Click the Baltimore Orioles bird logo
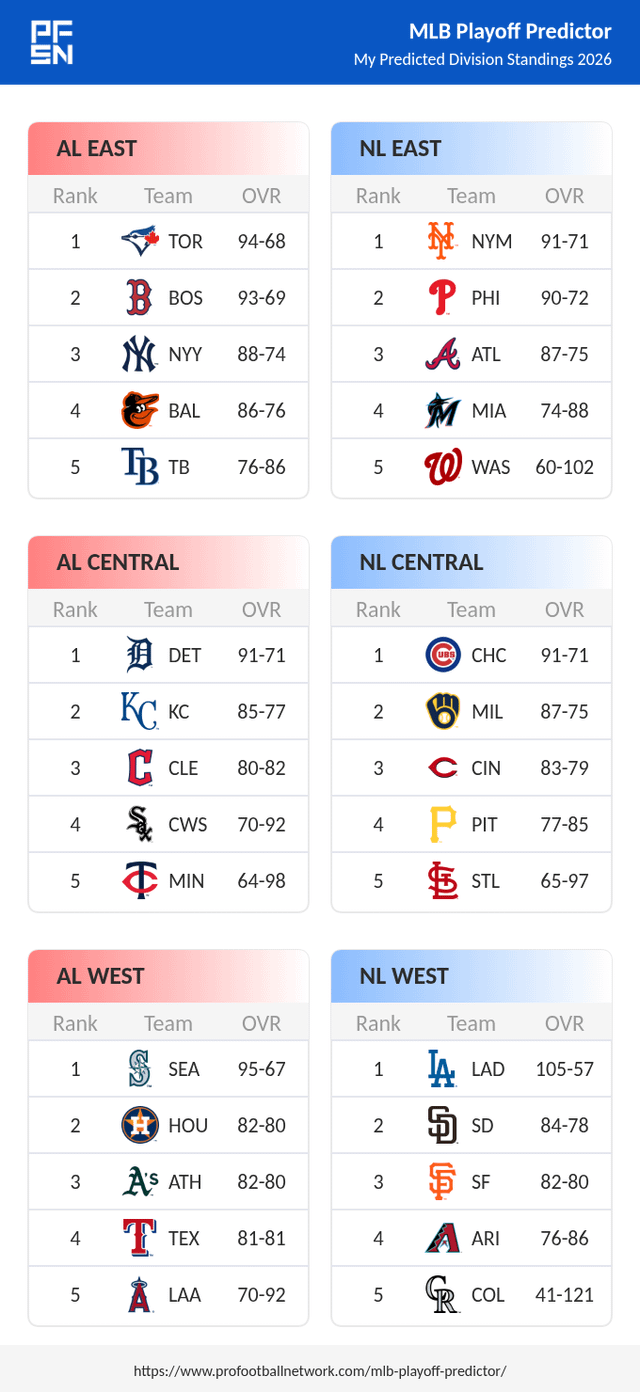The image size is (640, 1392). pyautogui.click(x=139, y=410)
